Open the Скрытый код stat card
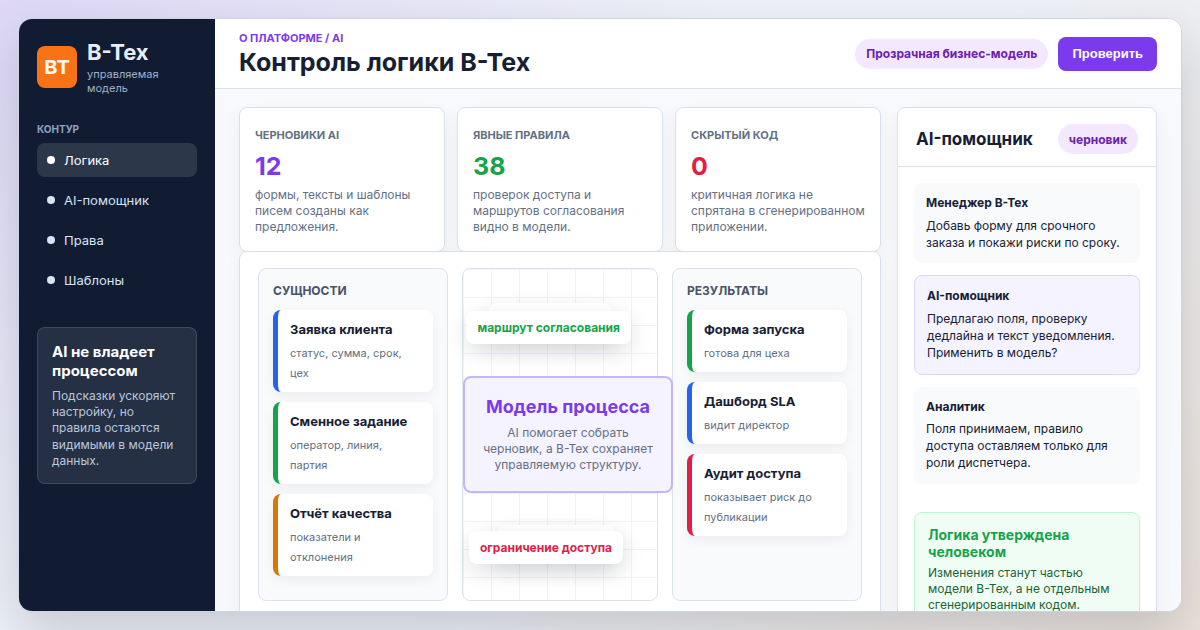This screenshot has height=630, width=1200. [778, 179]
